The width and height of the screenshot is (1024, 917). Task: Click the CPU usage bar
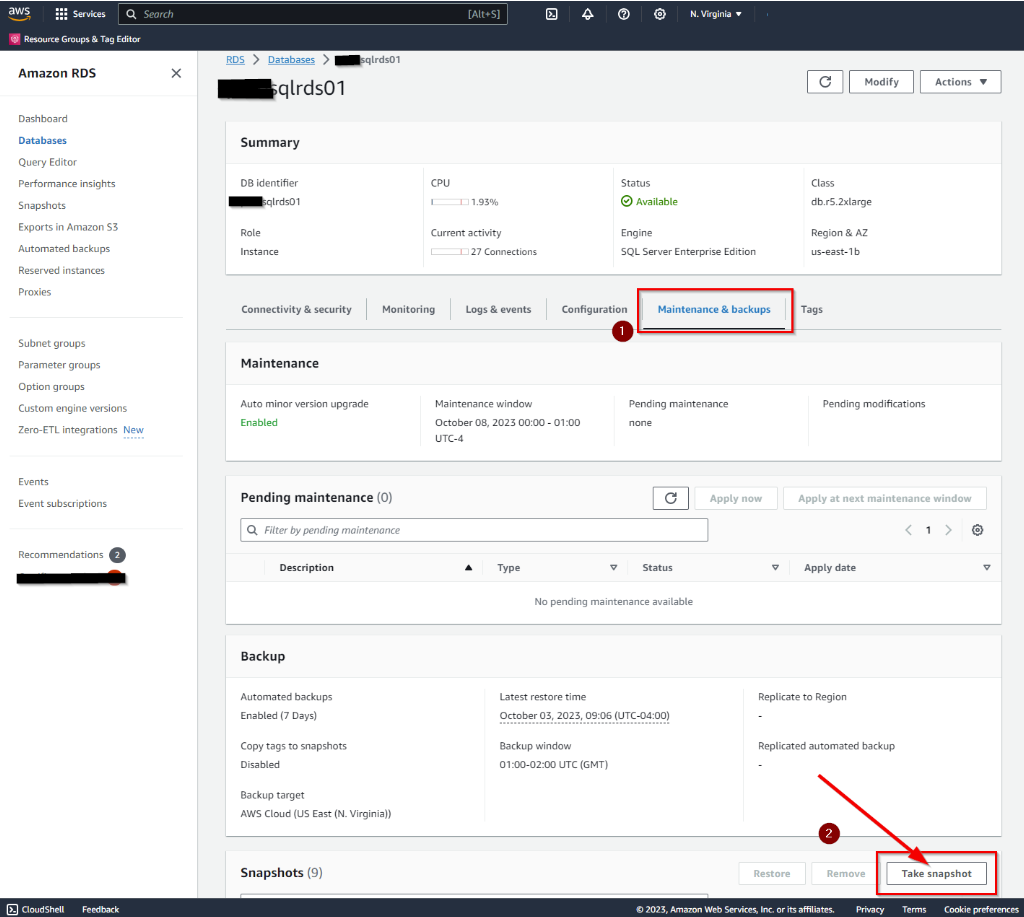[449, 202]
